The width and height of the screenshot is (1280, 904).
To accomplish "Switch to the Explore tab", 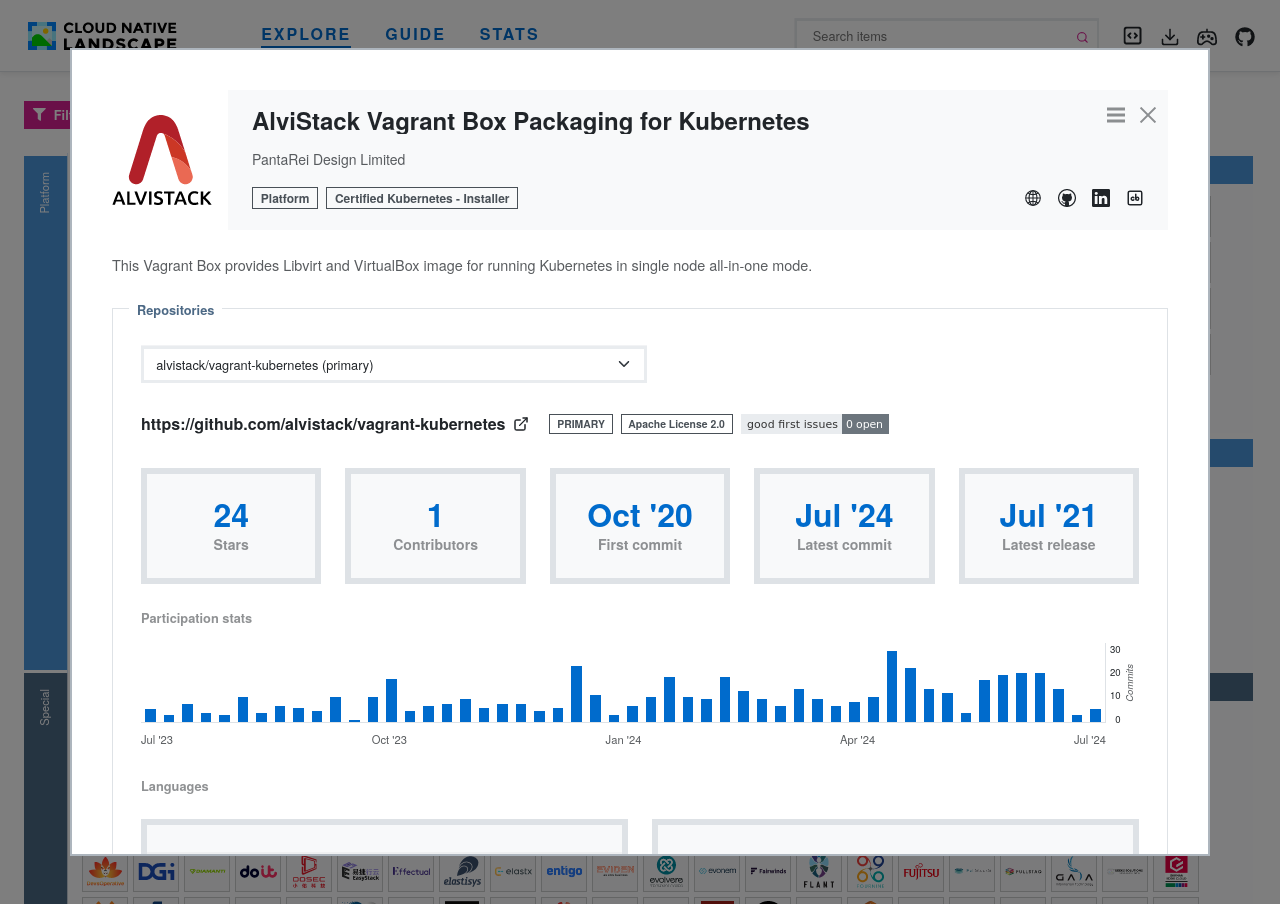I will pos(306,35).
